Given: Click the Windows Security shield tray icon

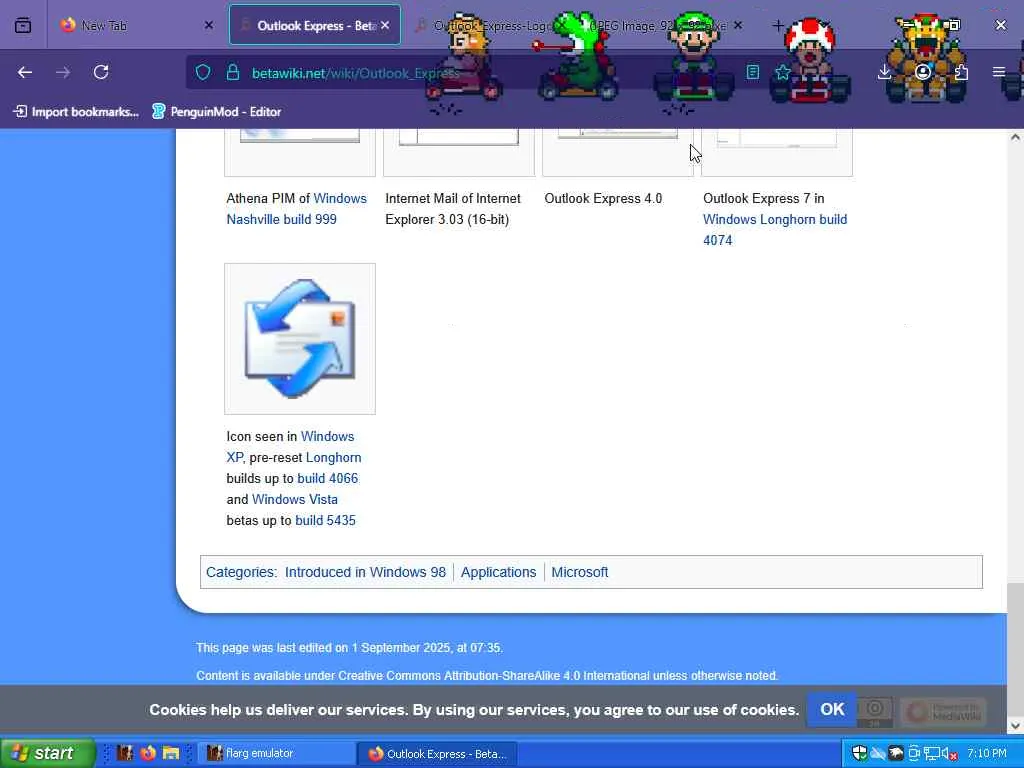Looking at the screenshot, I should click(x=859, y=754).
